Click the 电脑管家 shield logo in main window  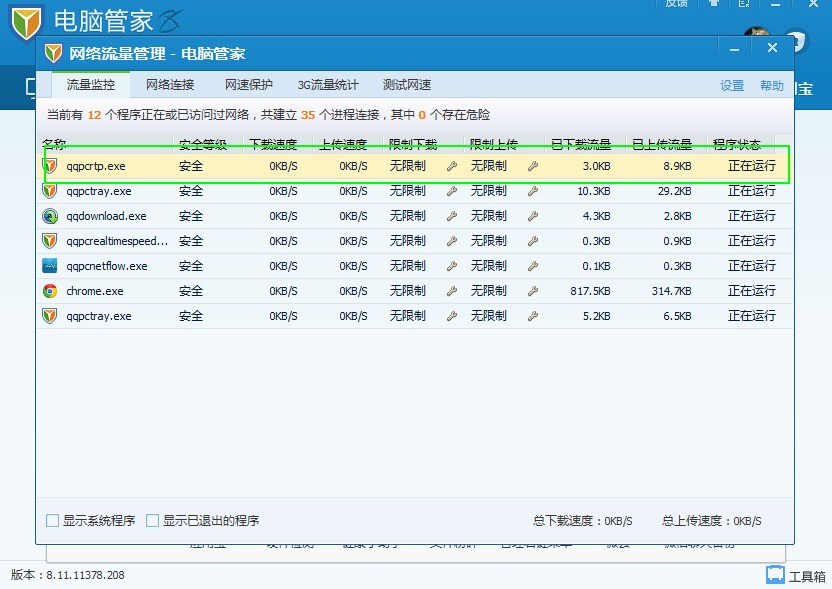click(x=25, y=22)
